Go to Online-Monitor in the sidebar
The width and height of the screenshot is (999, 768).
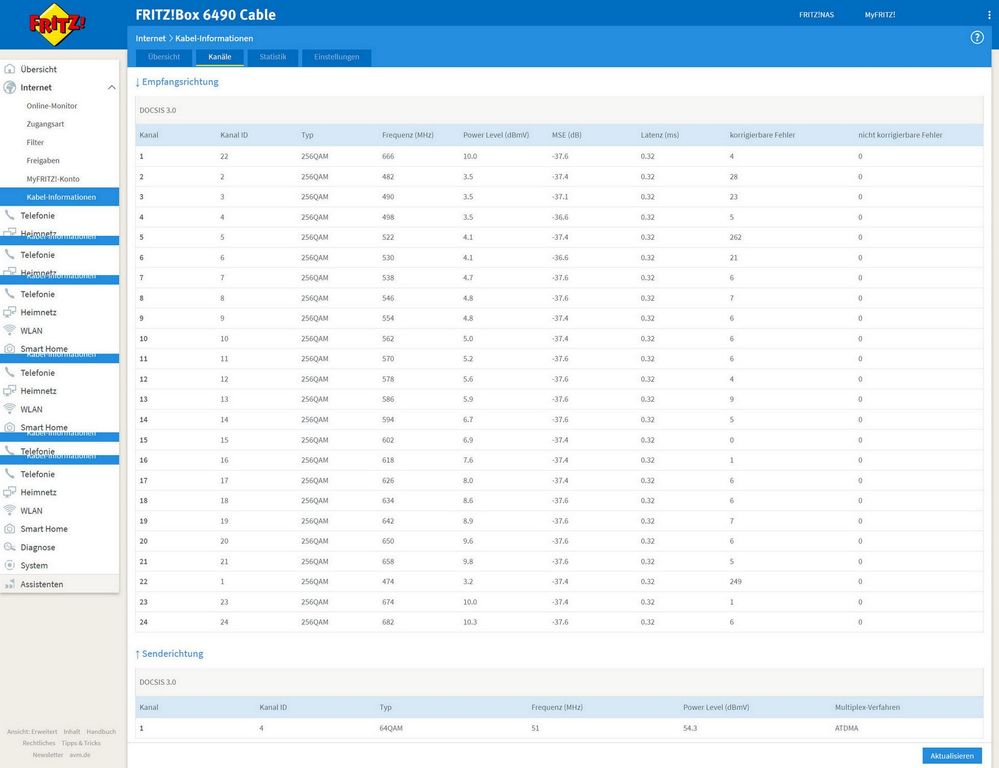coord(52,106)
